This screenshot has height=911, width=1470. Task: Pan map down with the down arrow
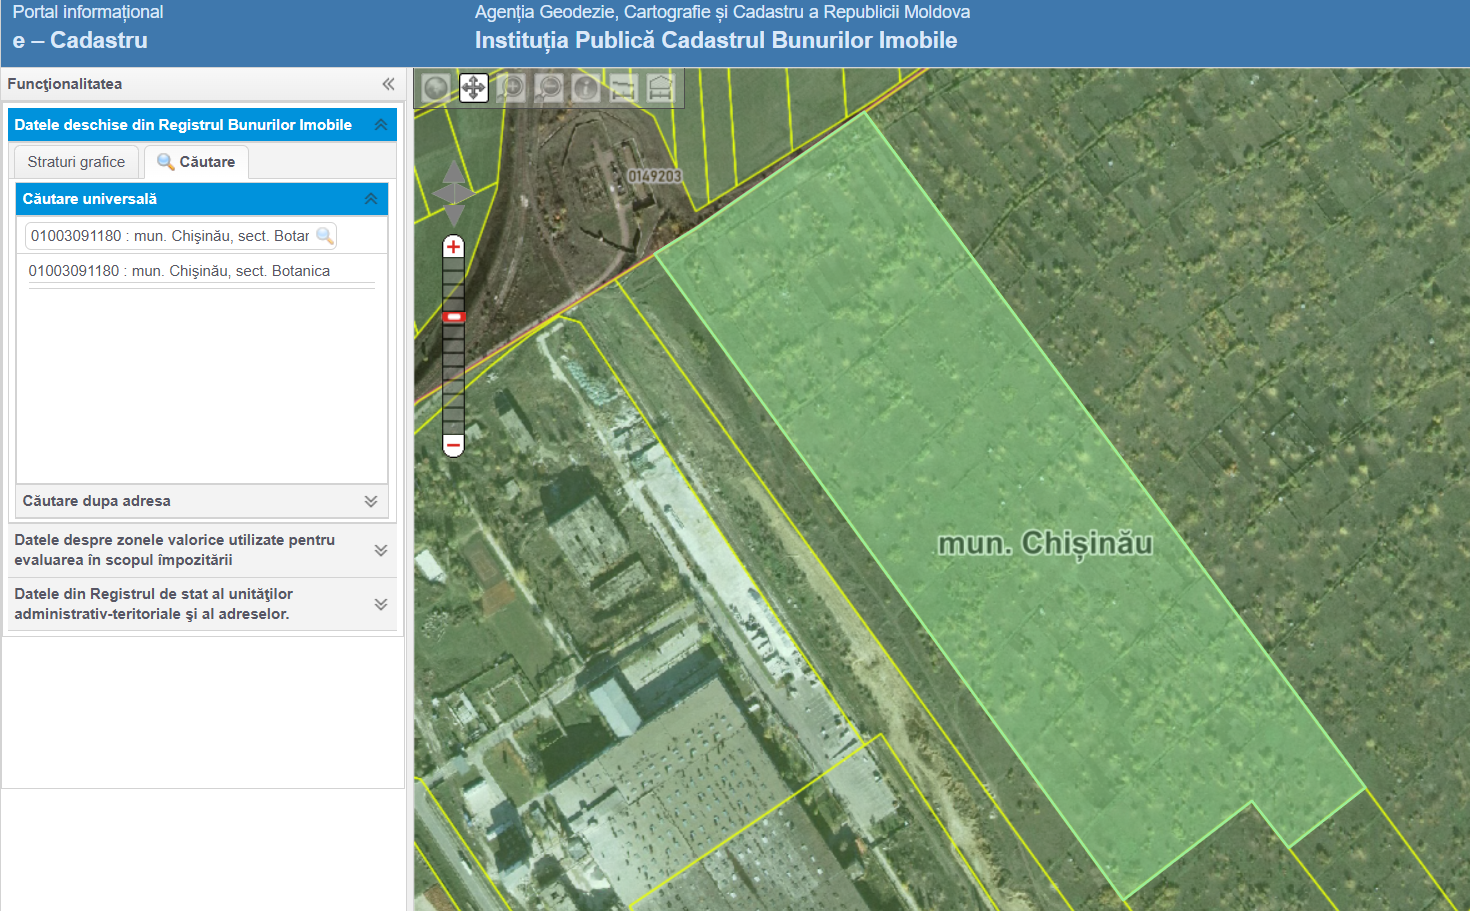pos(454,215)
